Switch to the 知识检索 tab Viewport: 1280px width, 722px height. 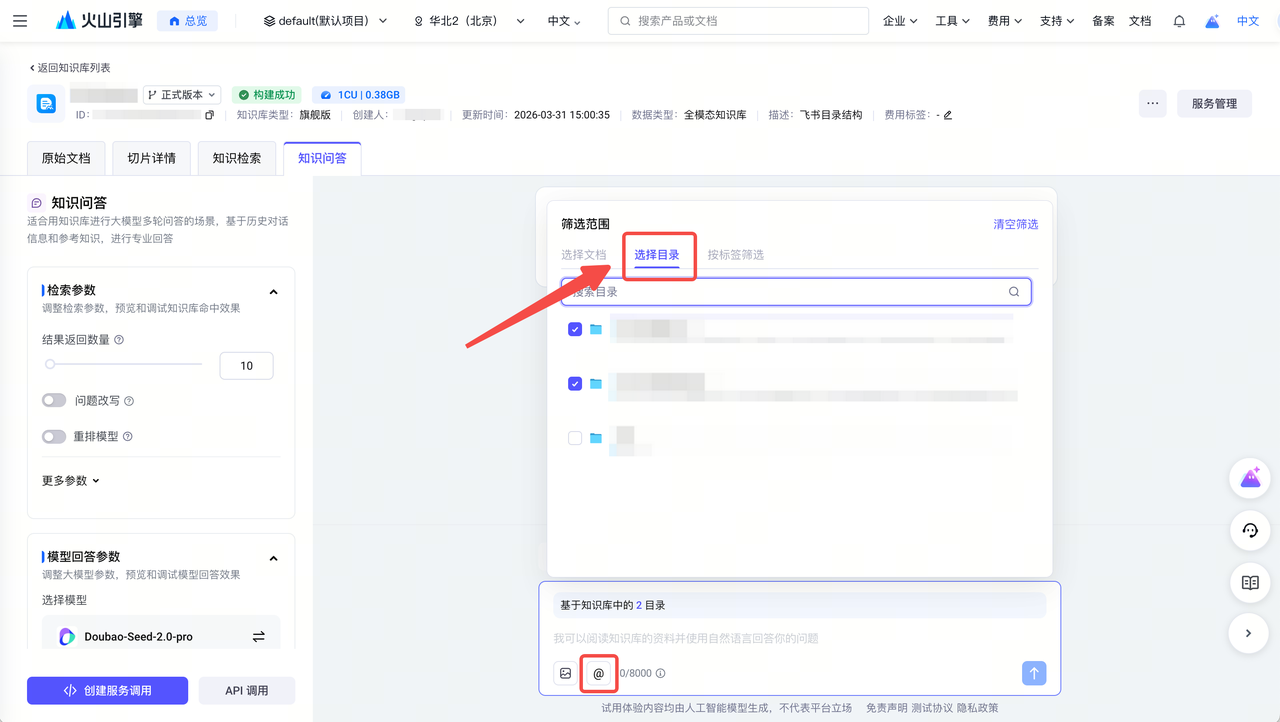[x=237, y=158]
